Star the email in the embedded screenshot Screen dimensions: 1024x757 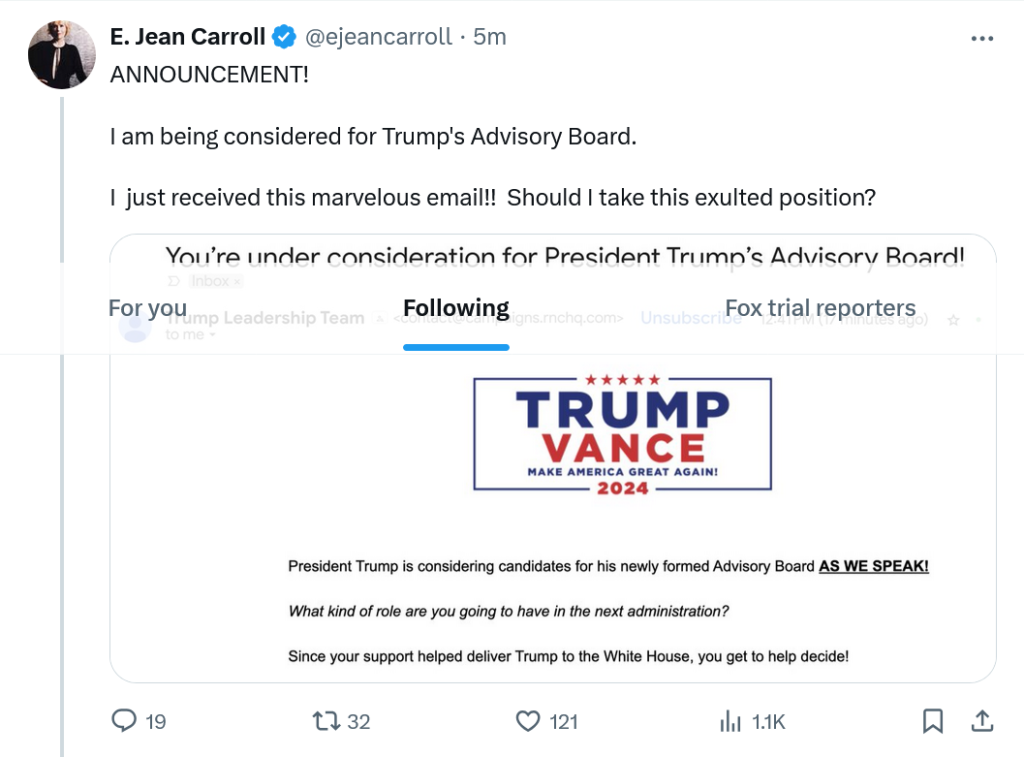click(x=953, y=320)
